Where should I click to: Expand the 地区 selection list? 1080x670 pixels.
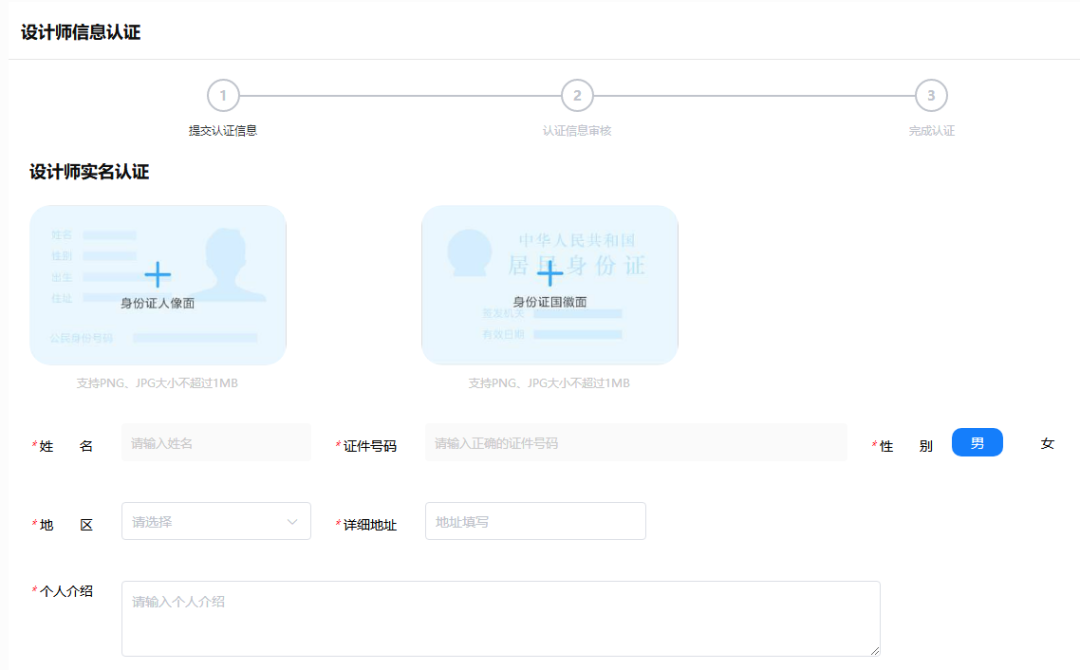coord(216,521)
